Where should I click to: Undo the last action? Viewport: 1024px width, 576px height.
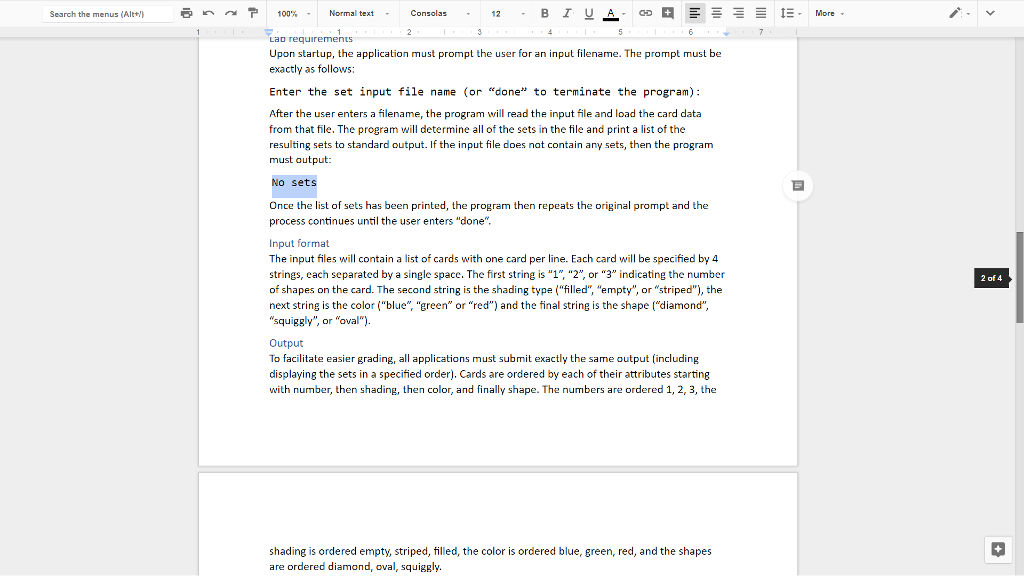209,13
